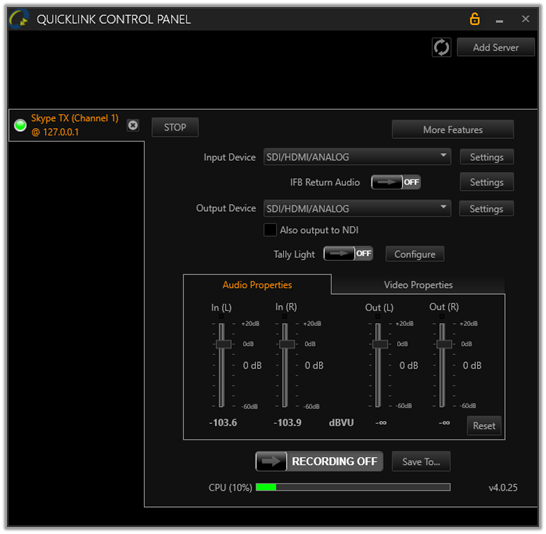This screenshot has width=546, height=534.
Task: Click the In (L) volume slider handle
Action: tap(224, 344)
